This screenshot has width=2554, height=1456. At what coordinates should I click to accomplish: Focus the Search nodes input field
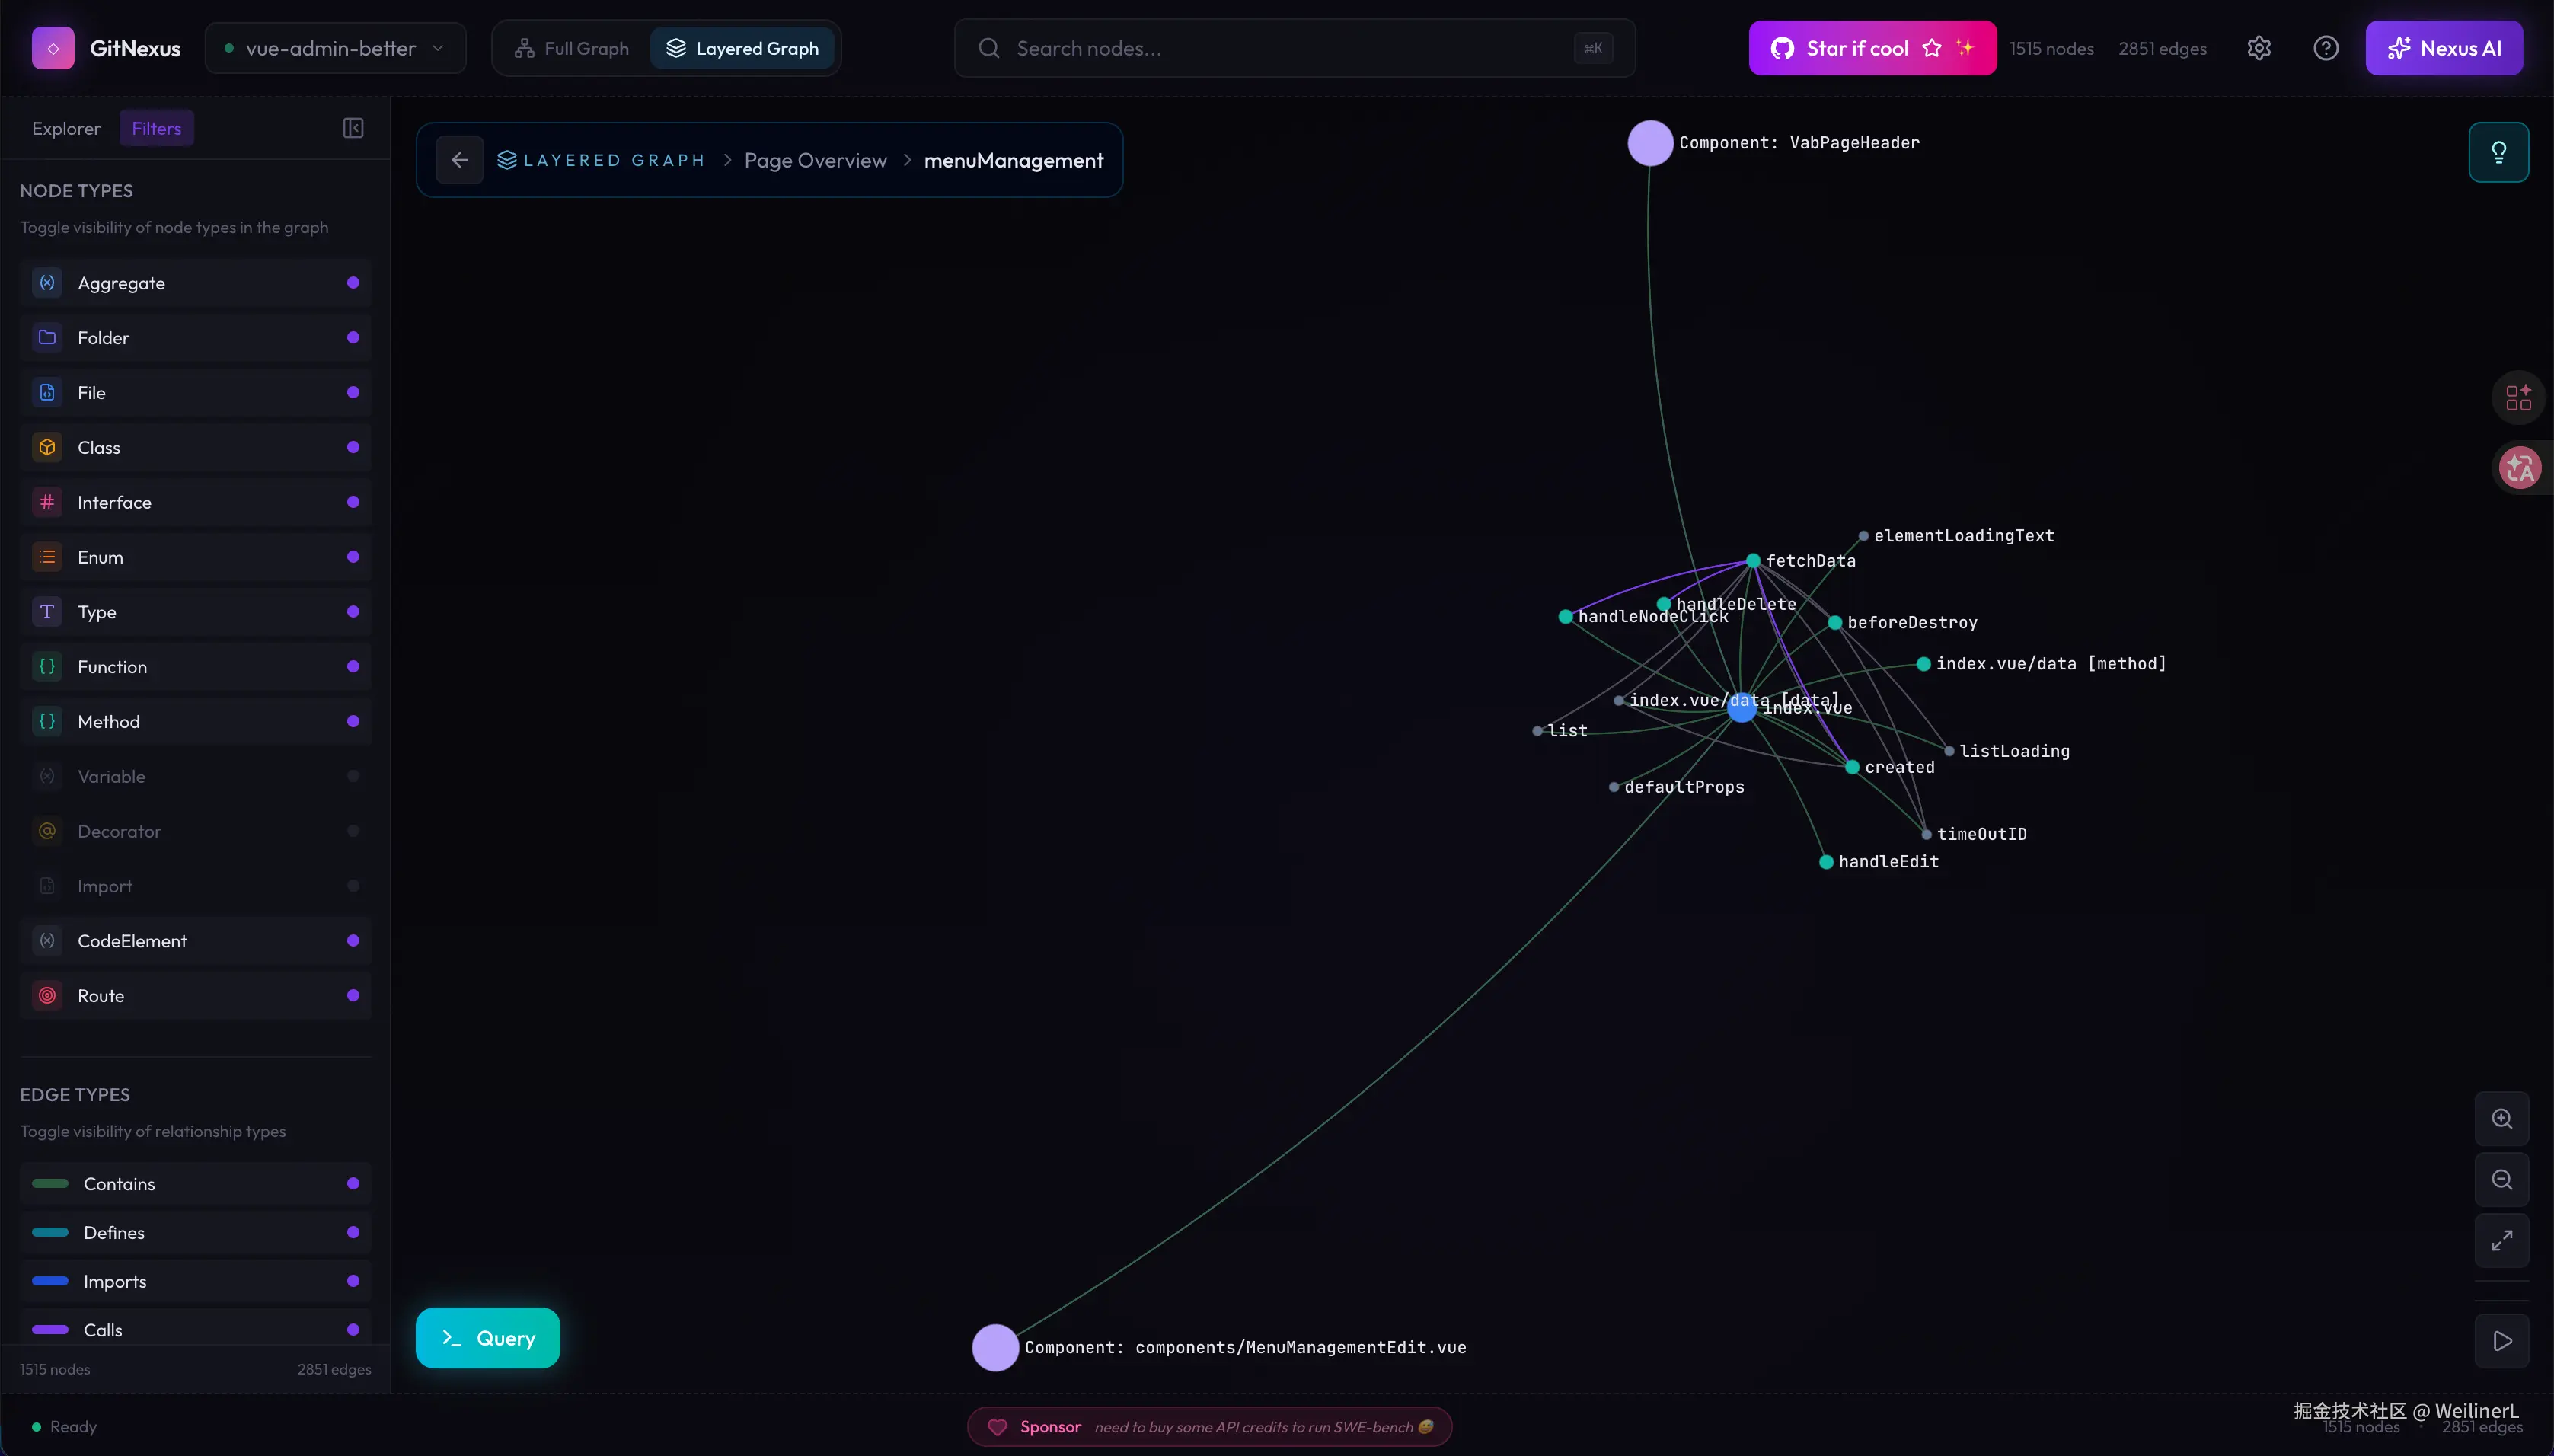point(1295,48)
